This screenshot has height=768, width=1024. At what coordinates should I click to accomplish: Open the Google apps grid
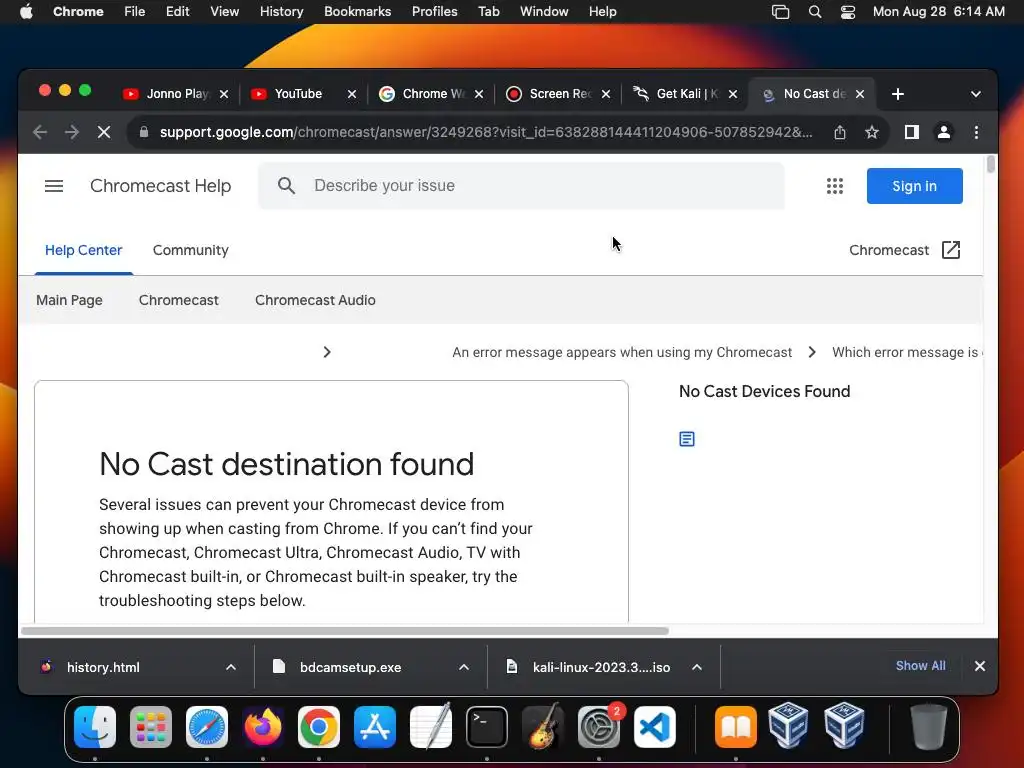pyautogui.click(x=835, y=186)
